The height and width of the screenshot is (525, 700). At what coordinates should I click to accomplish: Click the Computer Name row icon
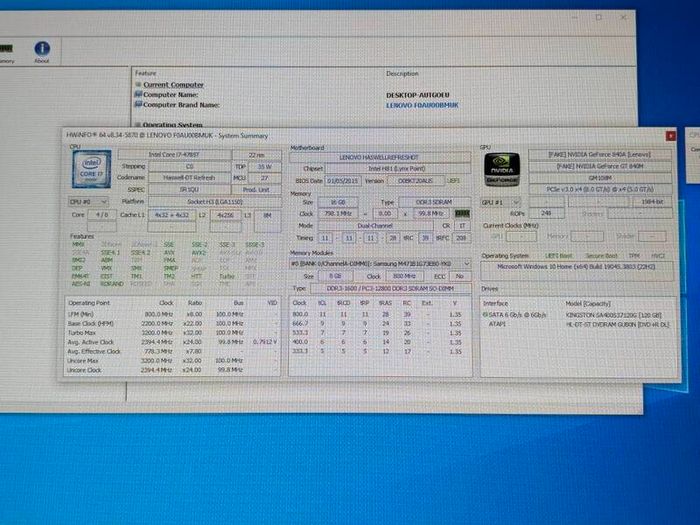(138, 94)
